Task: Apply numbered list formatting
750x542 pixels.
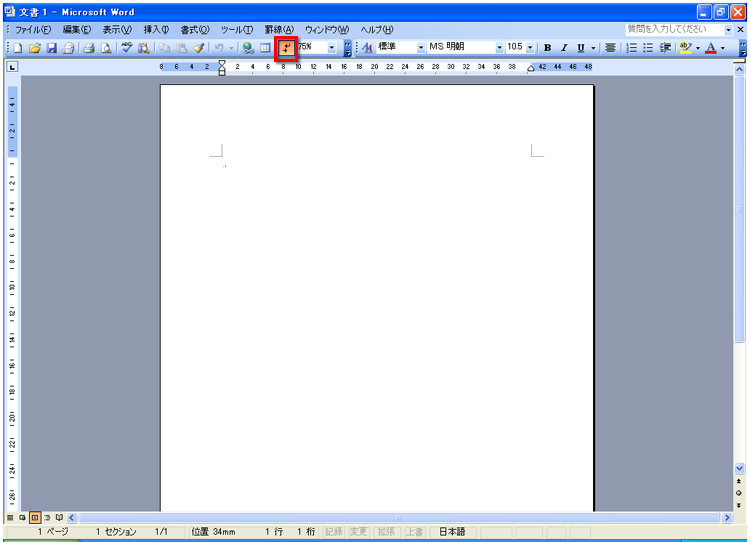Action: click(x=631, y=47)
